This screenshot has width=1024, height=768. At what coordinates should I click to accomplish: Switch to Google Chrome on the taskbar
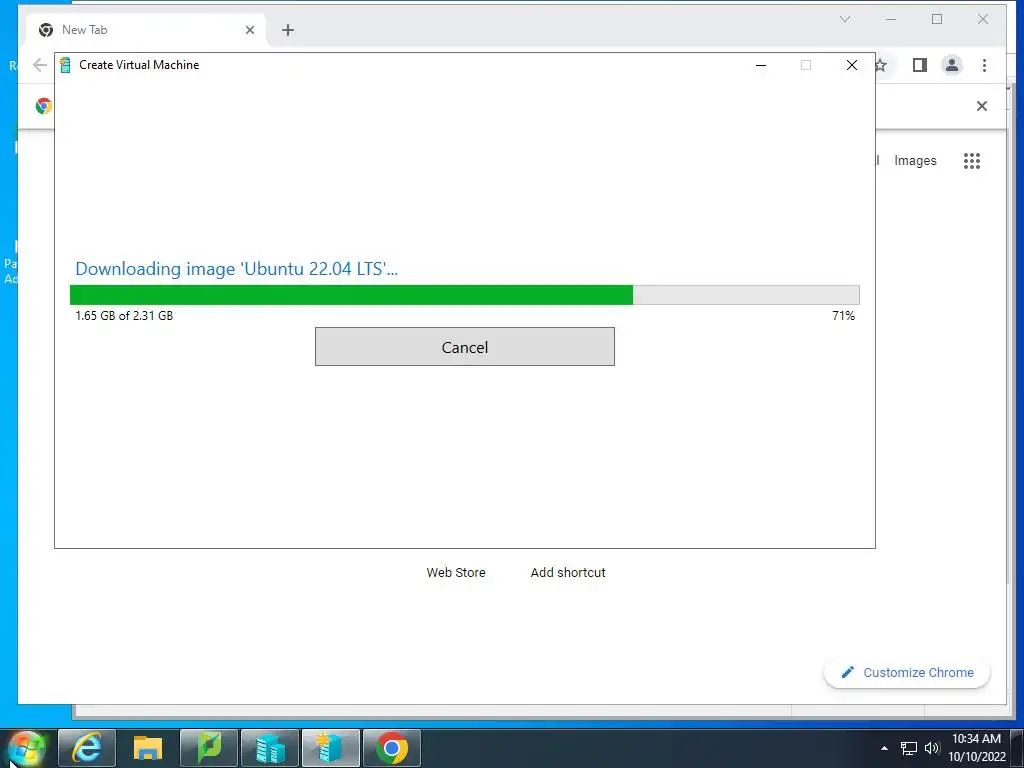coord(392,748)
